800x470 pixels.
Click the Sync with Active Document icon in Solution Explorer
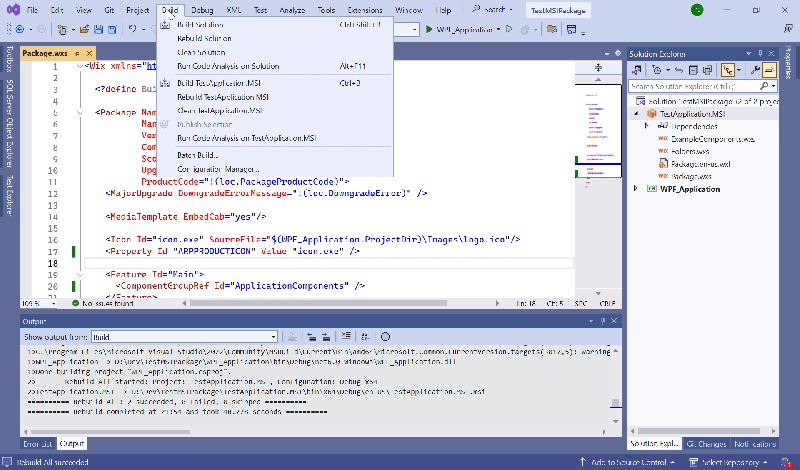(x=679, y=70)
